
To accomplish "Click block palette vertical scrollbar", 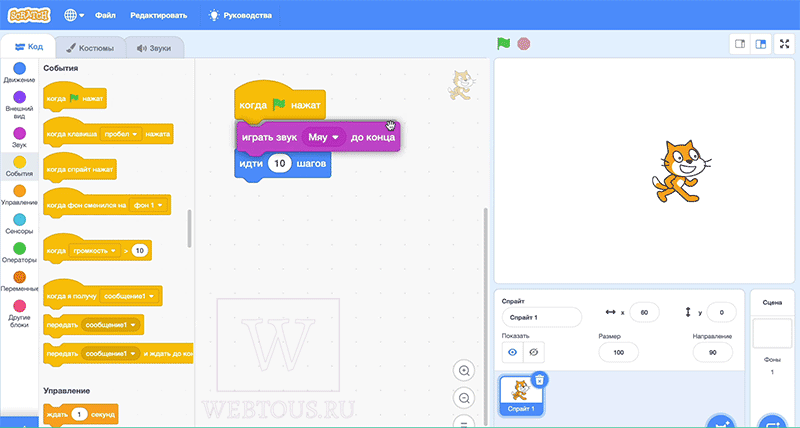I will (189, 228).
